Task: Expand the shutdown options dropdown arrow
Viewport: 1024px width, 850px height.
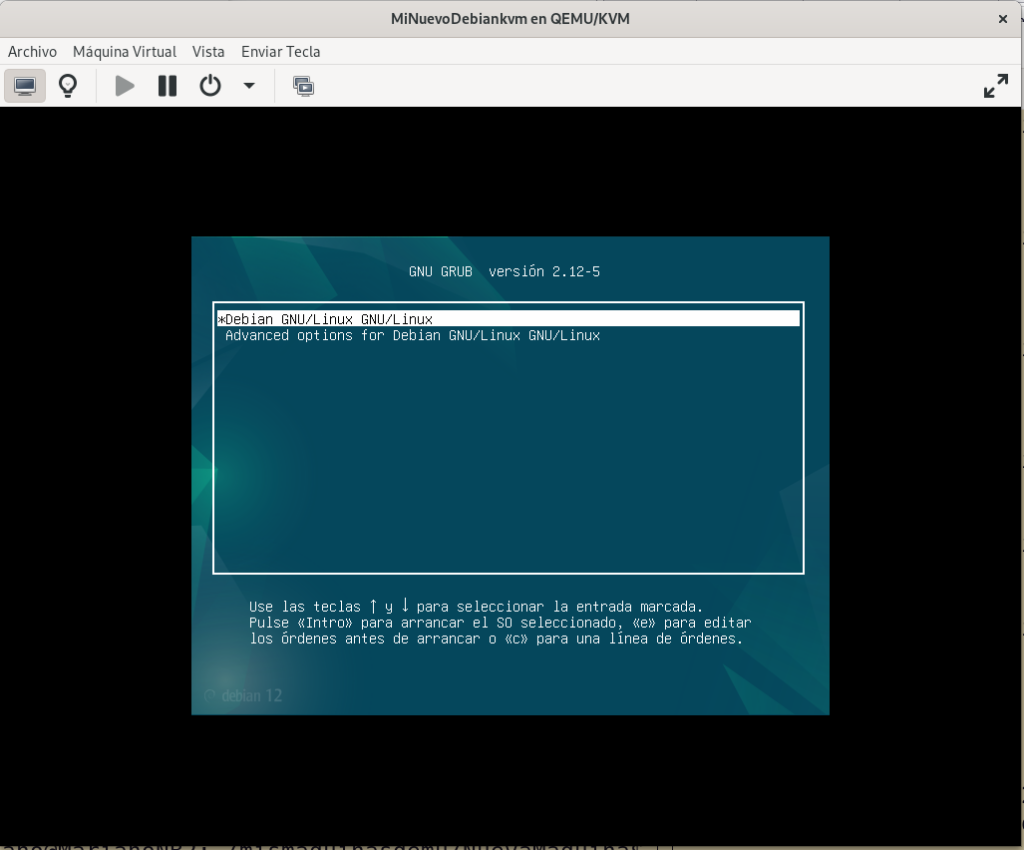Action: tap(249, 86)
